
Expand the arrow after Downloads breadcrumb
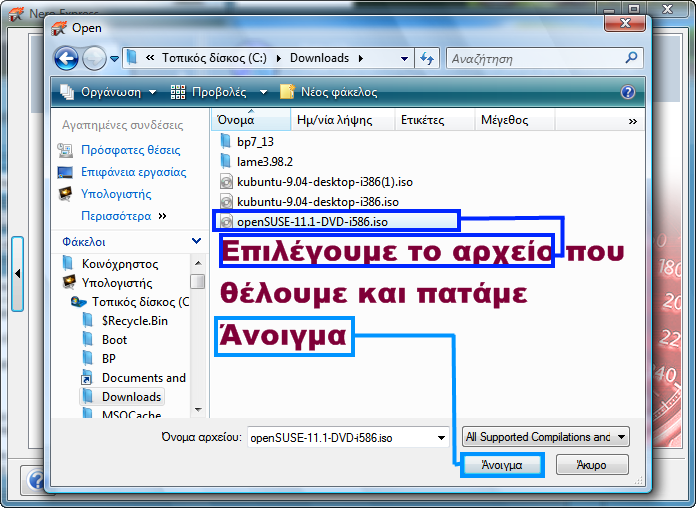pos(360,59)
